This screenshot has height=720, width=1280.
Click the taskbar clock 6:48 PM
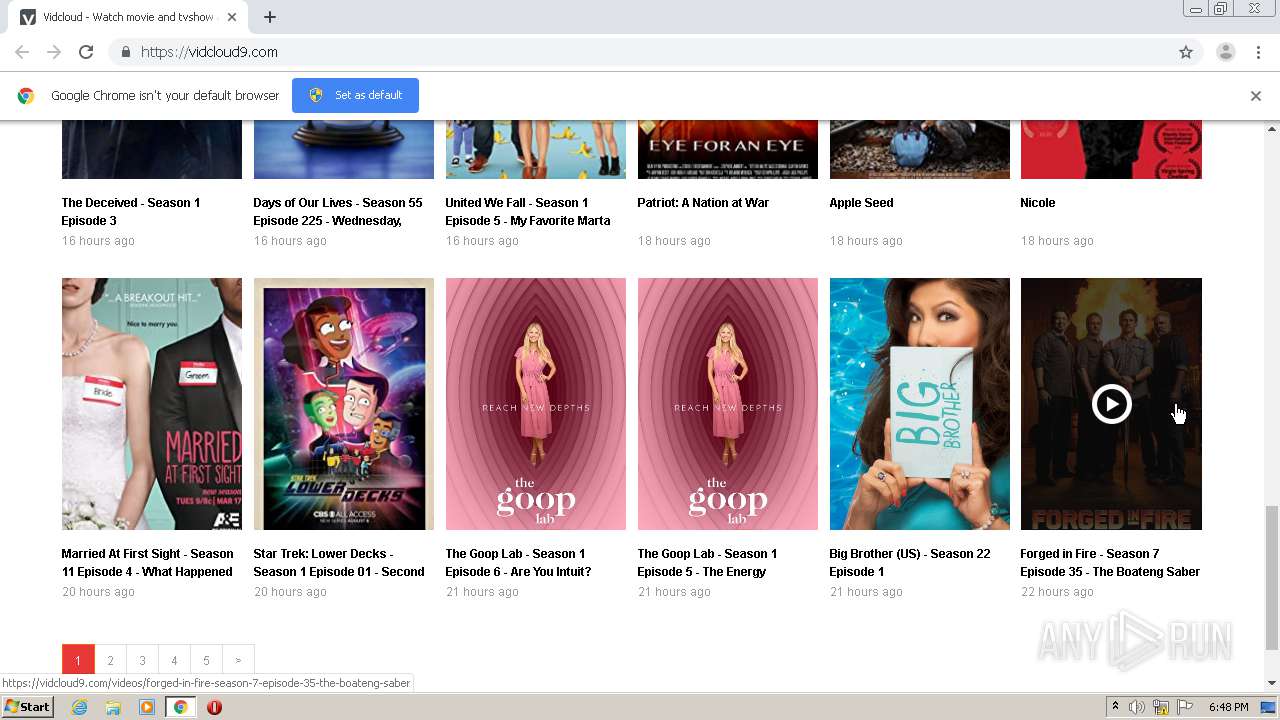pos(1228,707)
